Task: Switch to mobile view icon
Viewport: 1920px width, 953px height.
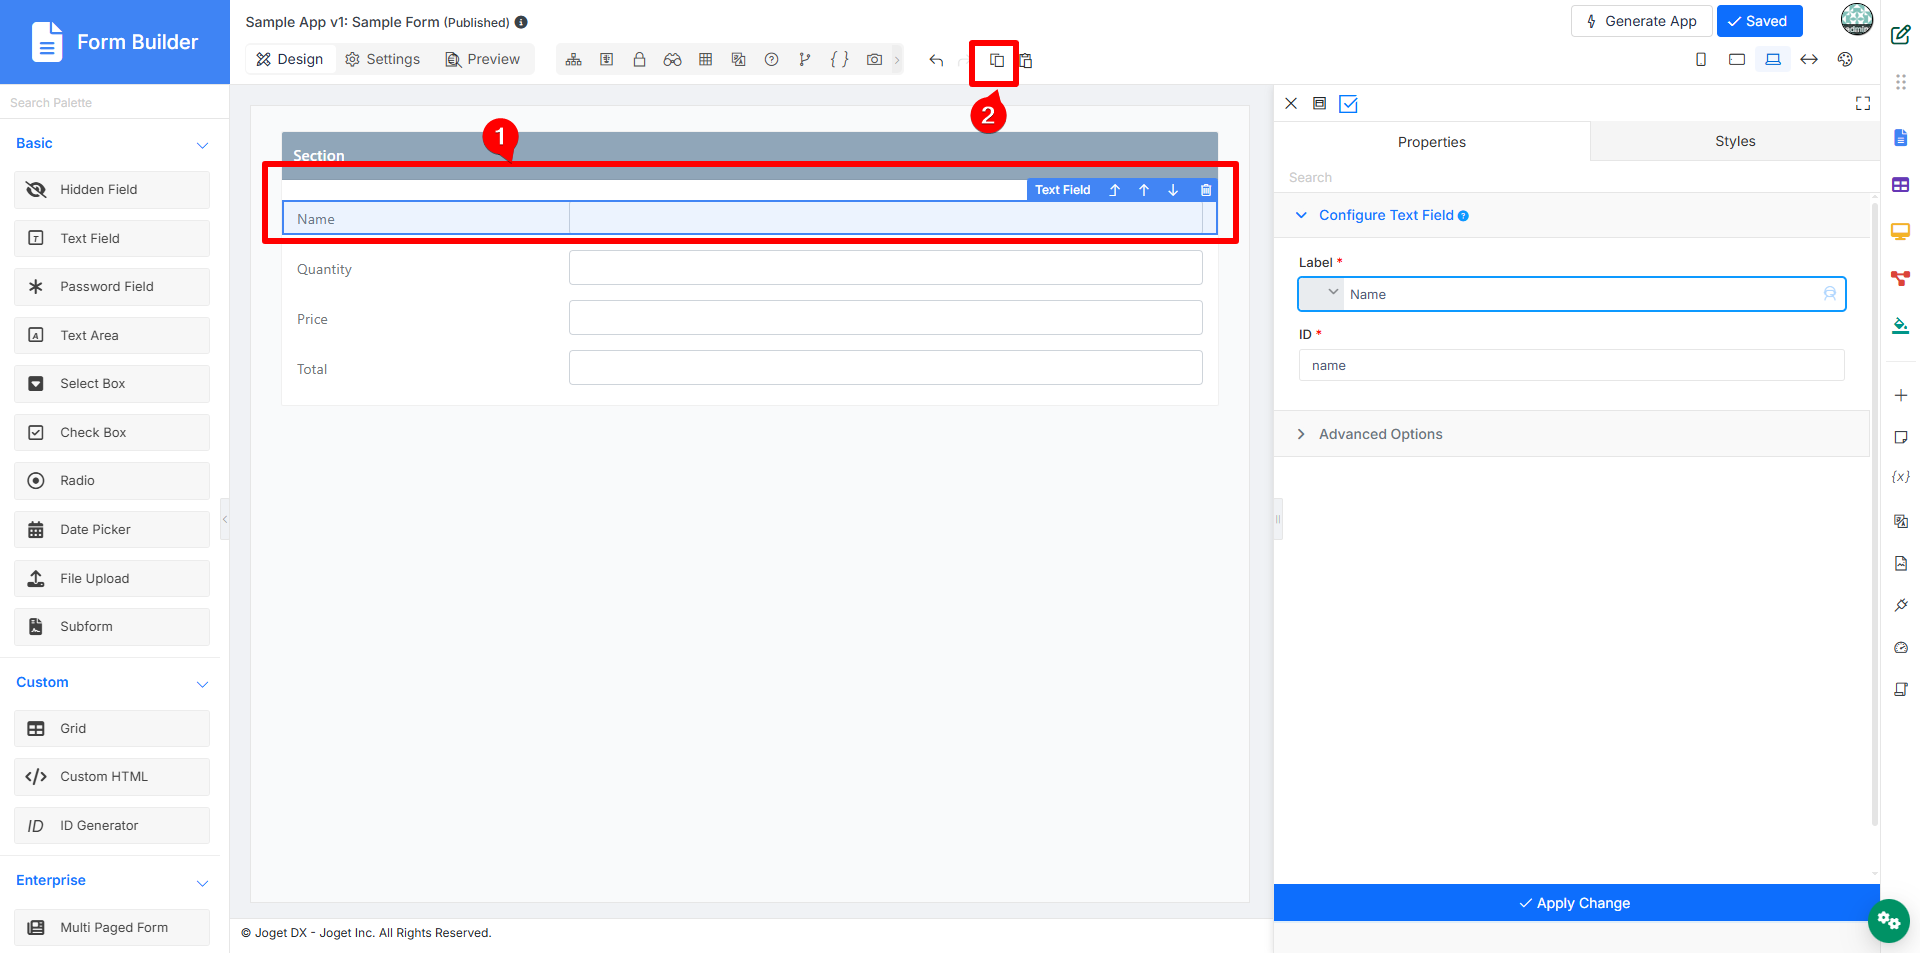Action: (1701, 60)
